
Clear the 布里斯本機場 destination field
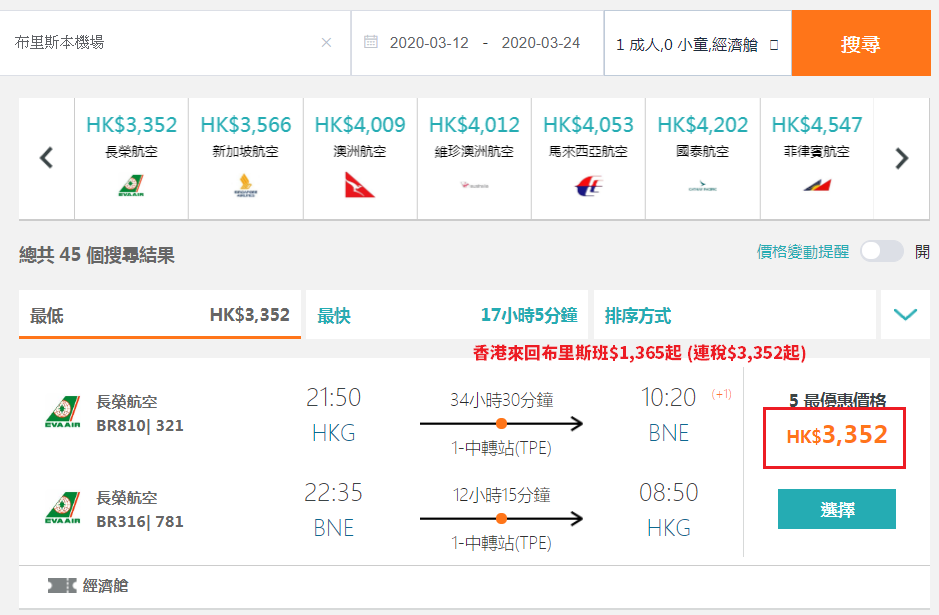[x=326, y=43]
